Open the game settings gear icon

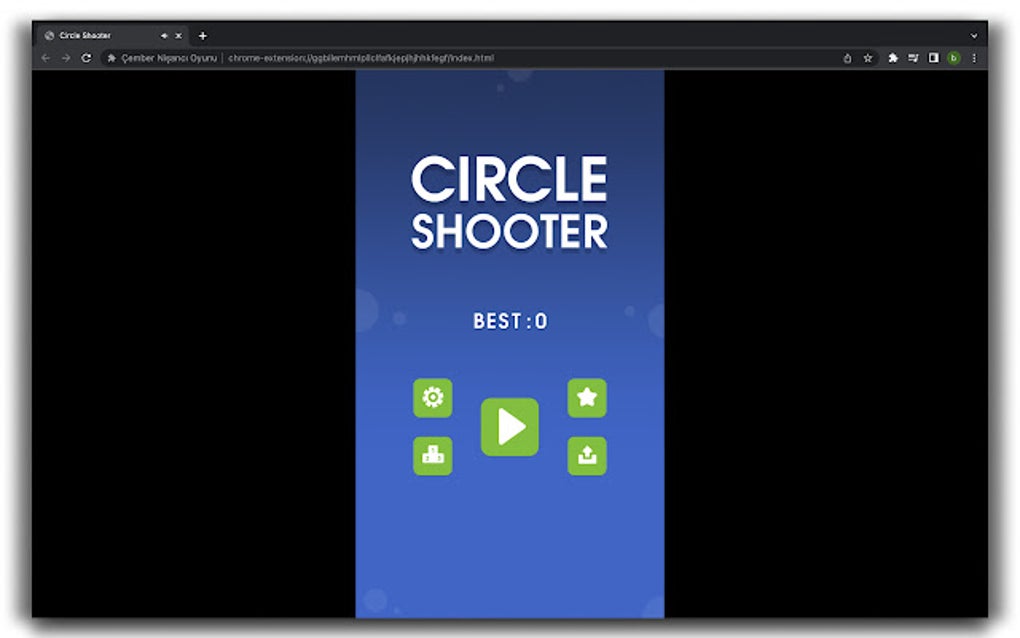[431, 398]
